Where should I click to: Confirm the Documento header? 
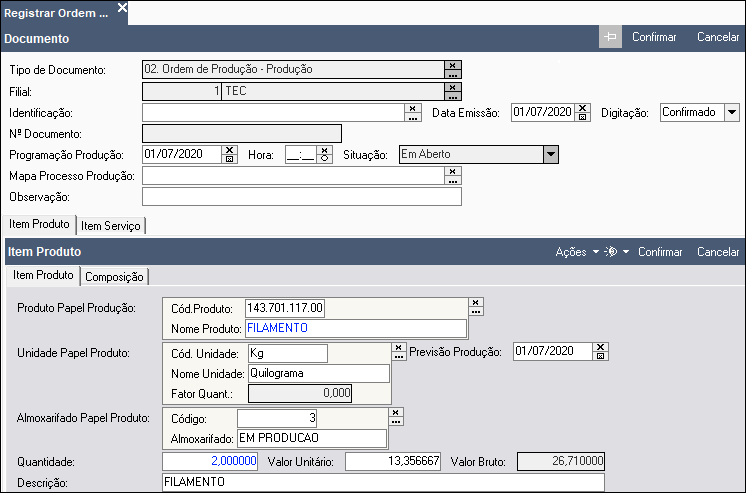[x=654, y=37]
